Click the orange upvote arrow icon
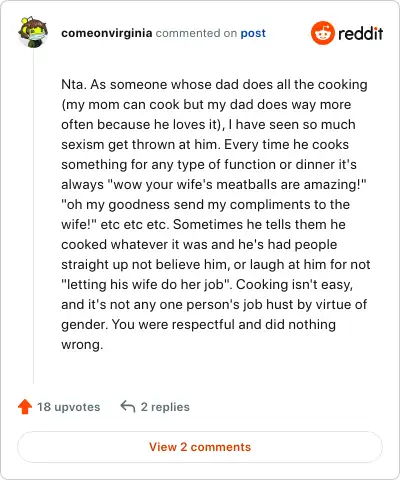This screenshot has width=400, height=480. (x=25, y=407)
